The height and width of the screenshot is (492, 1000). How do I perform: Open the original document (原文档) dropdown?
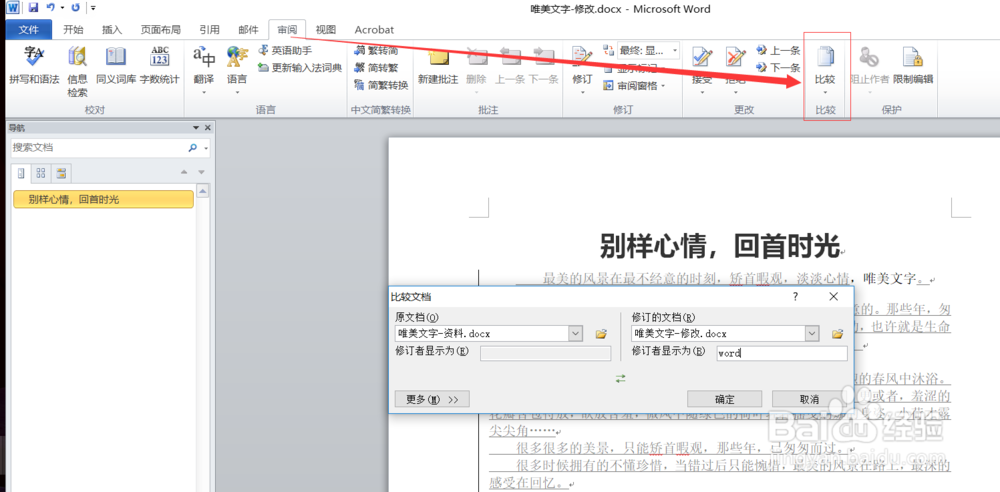click(575, 333)
